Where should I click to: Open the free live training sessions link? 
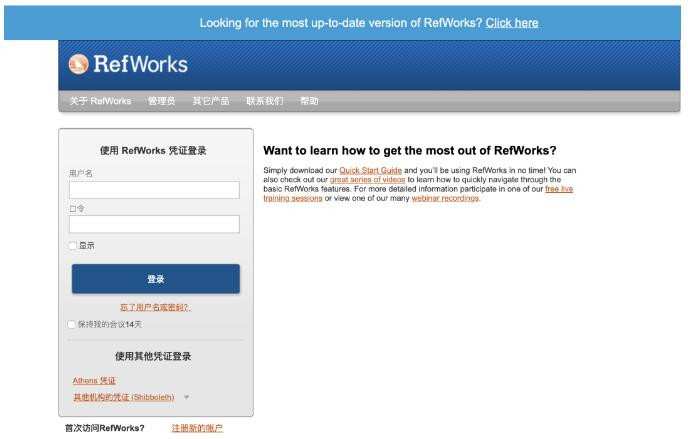(559, 189)
